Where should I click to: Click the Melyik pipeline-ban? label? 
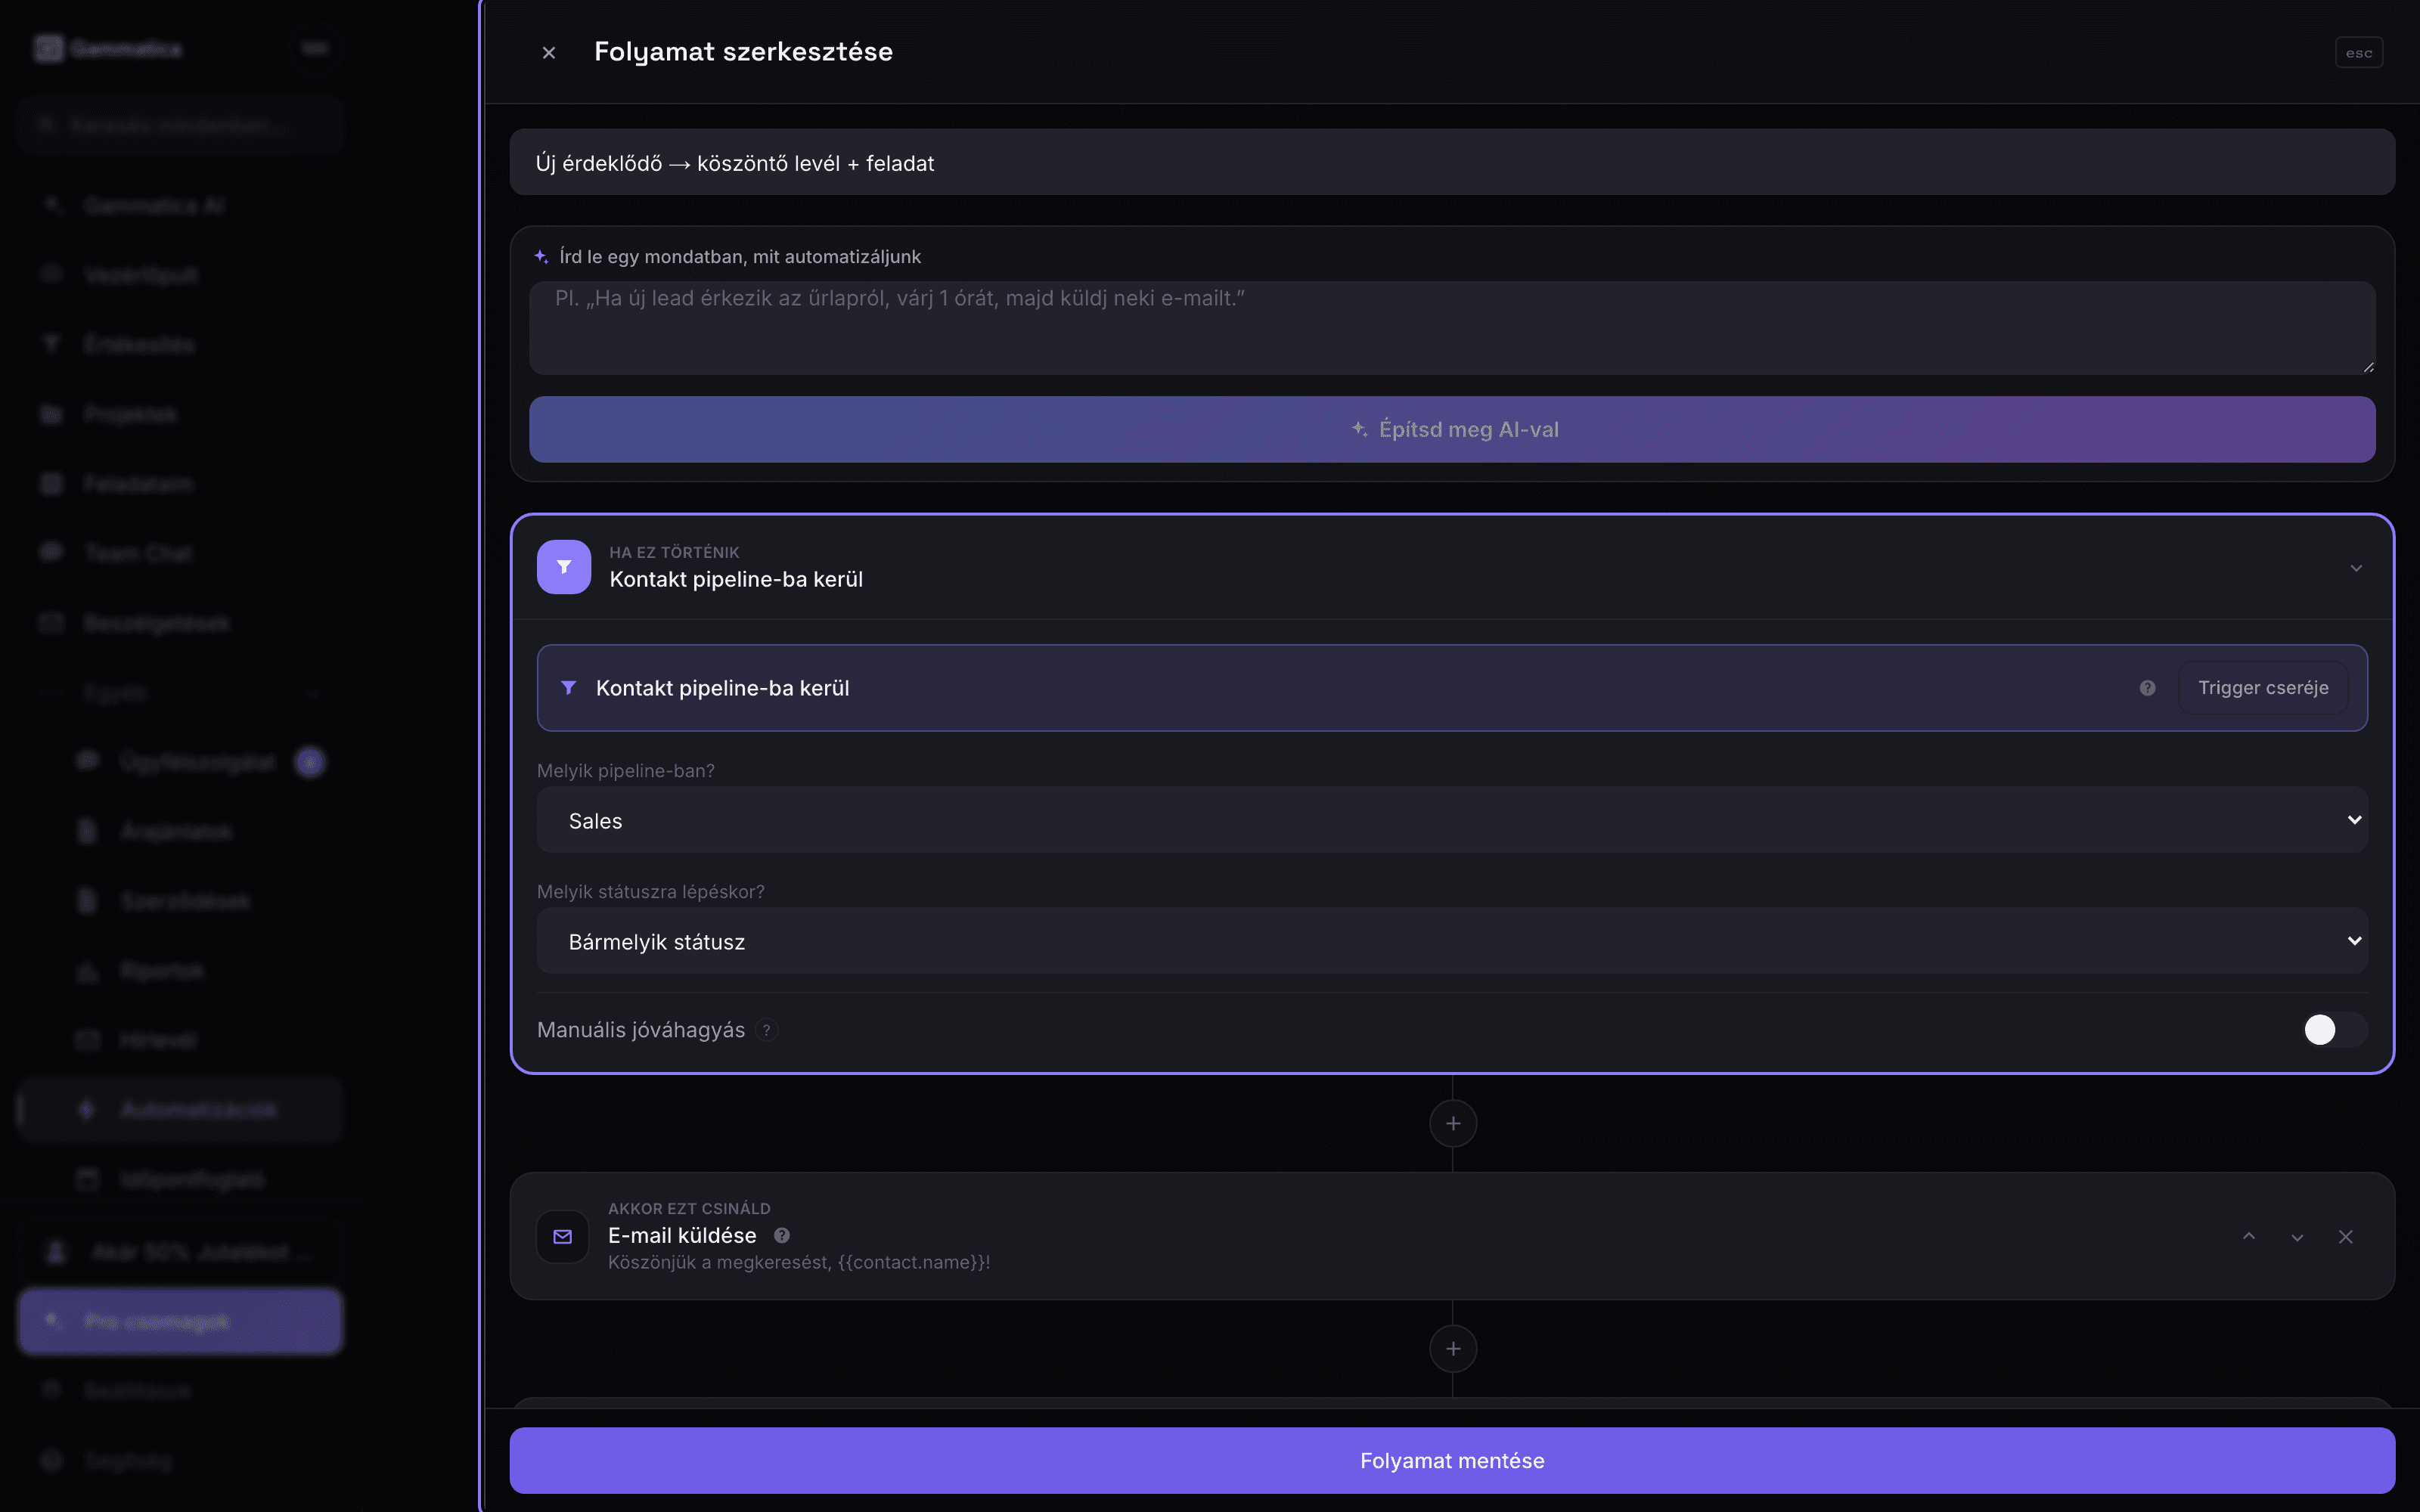coord(626,771)
